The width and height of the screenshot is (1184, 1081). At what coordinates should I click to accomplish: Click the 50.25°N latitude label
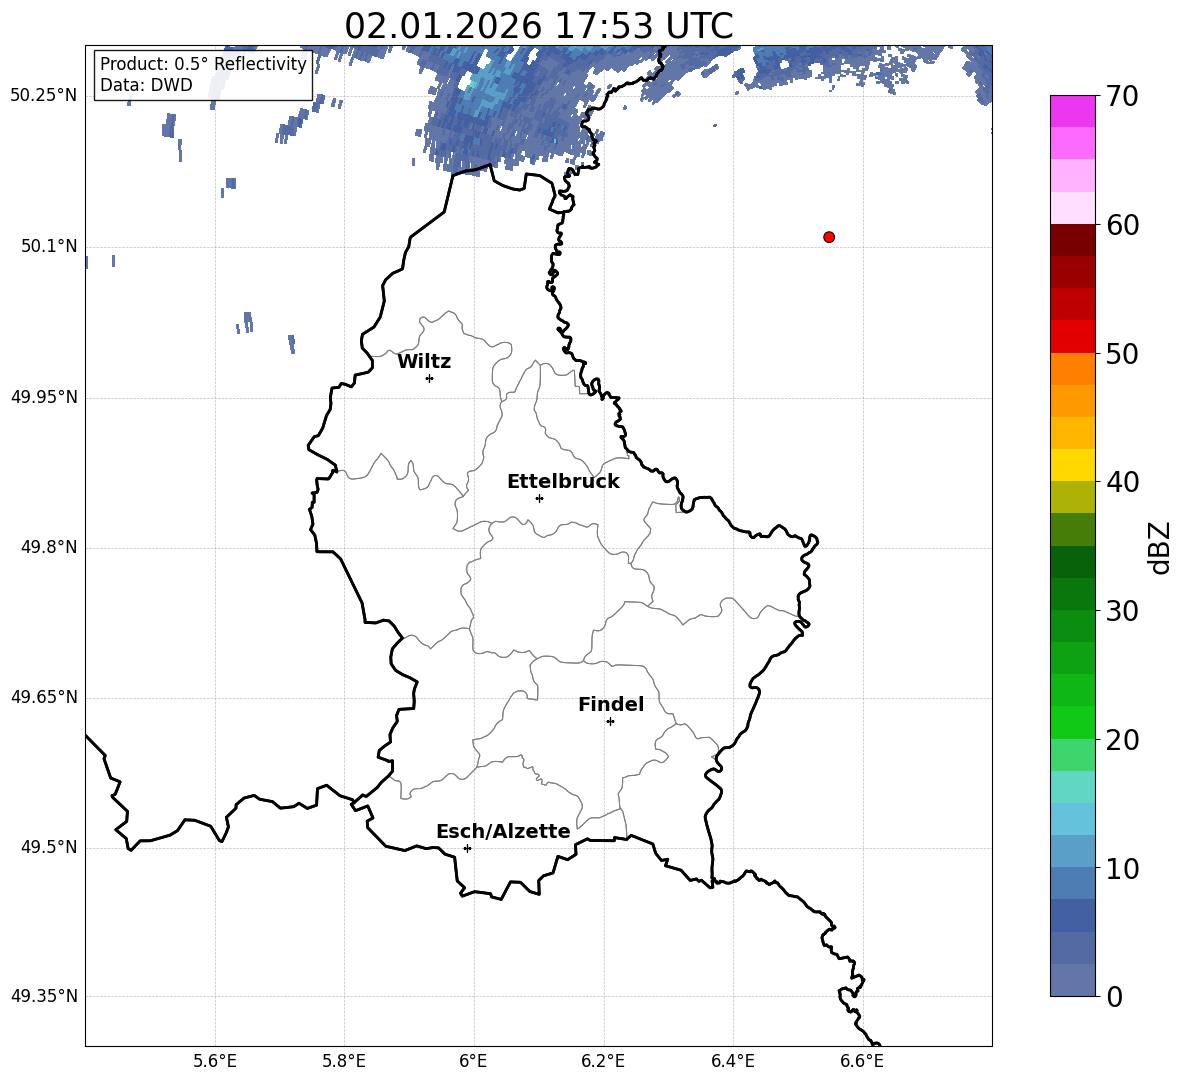pos(44,96)
